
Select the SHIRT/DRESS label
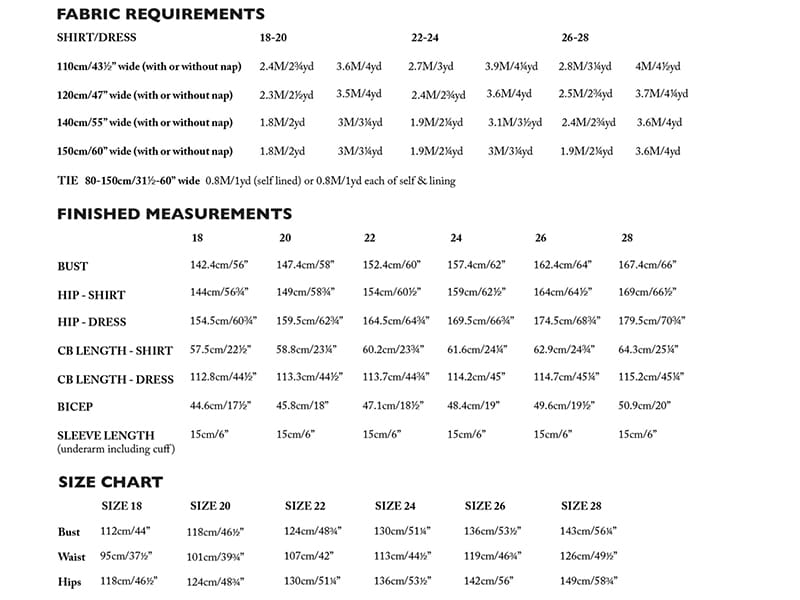click(102, 37)
